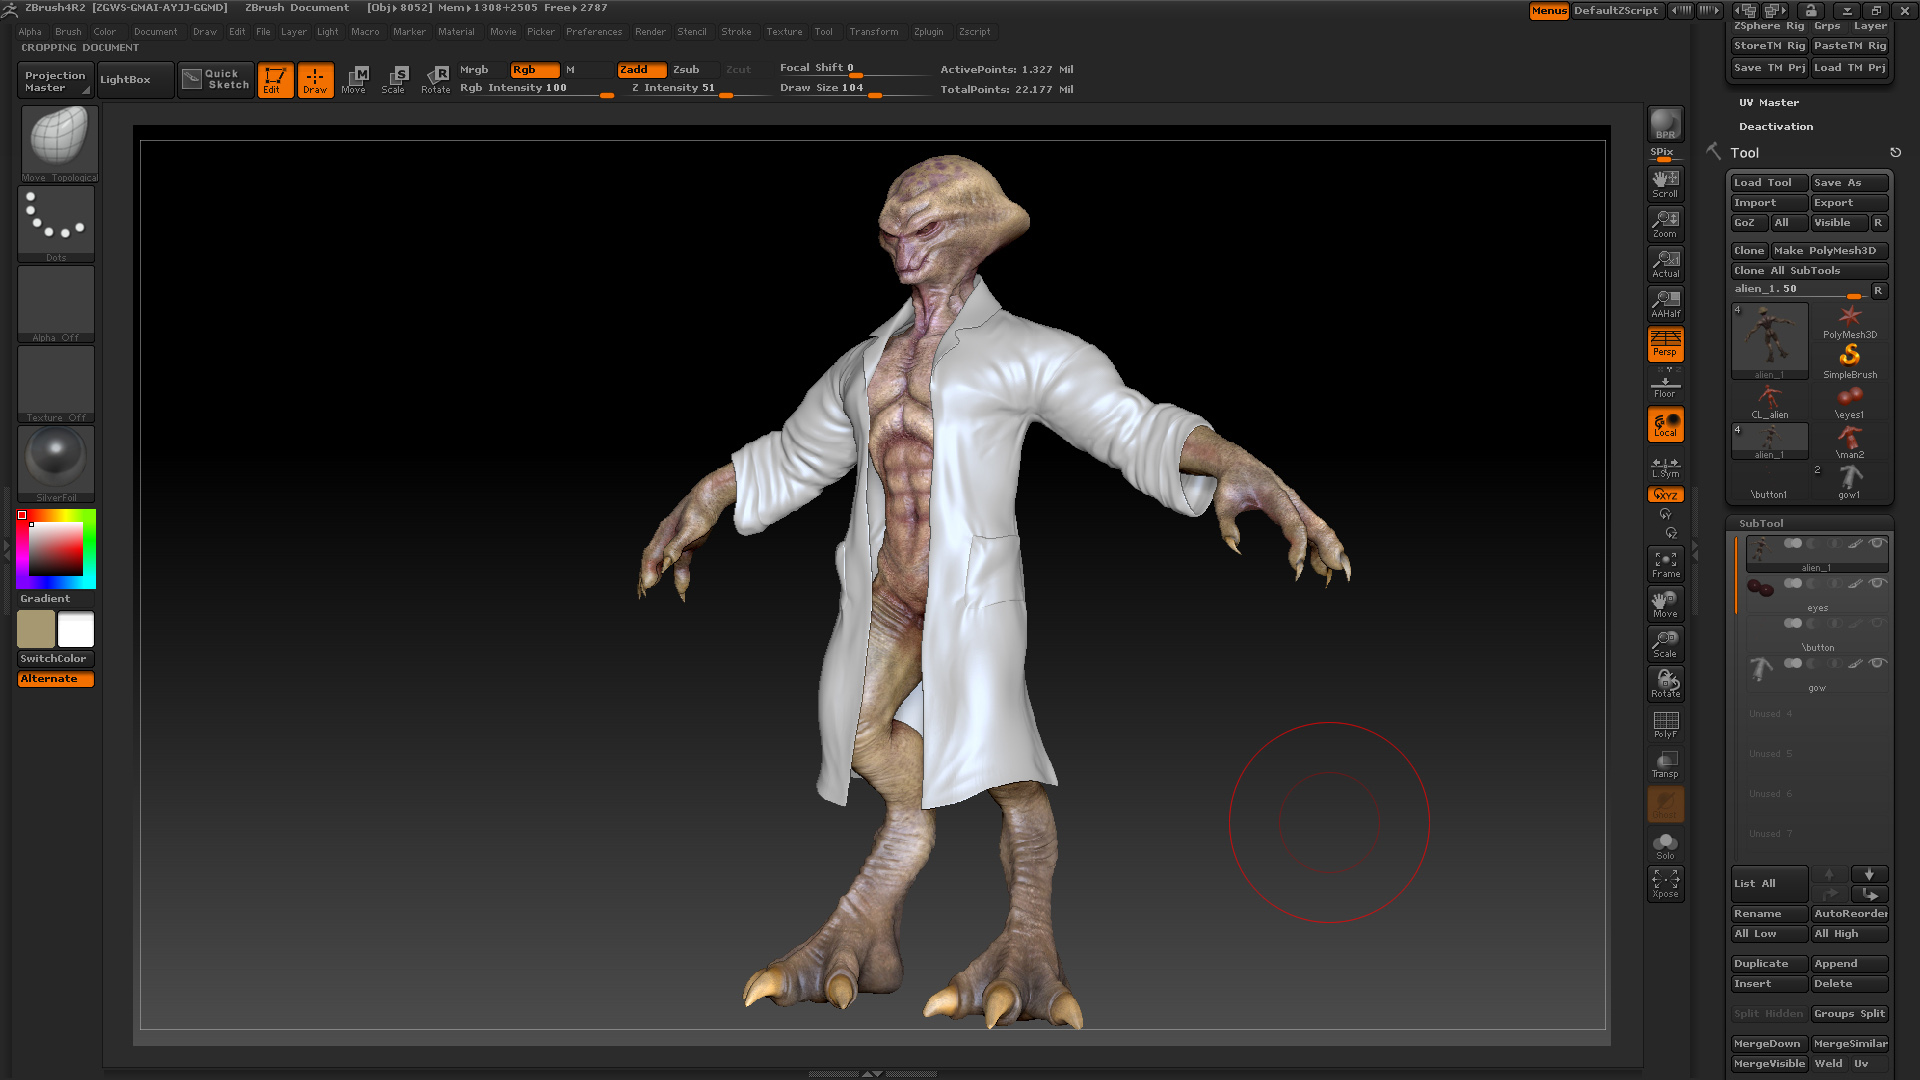Pick a color from the Gradient color picker
Screen dimensions: 1920x1080
56,548
